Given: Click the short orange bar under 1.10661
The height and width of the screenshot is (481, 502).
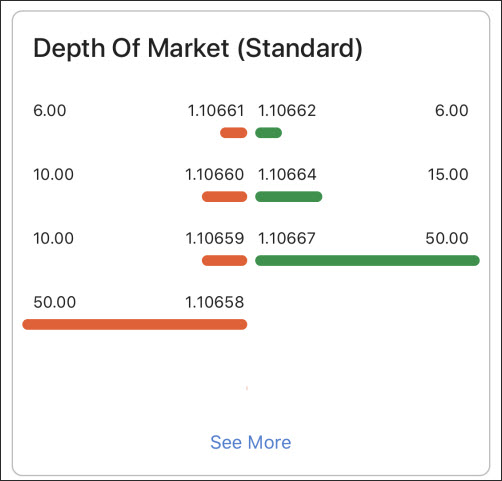Looking at the screenshot, I should [234, 133].
